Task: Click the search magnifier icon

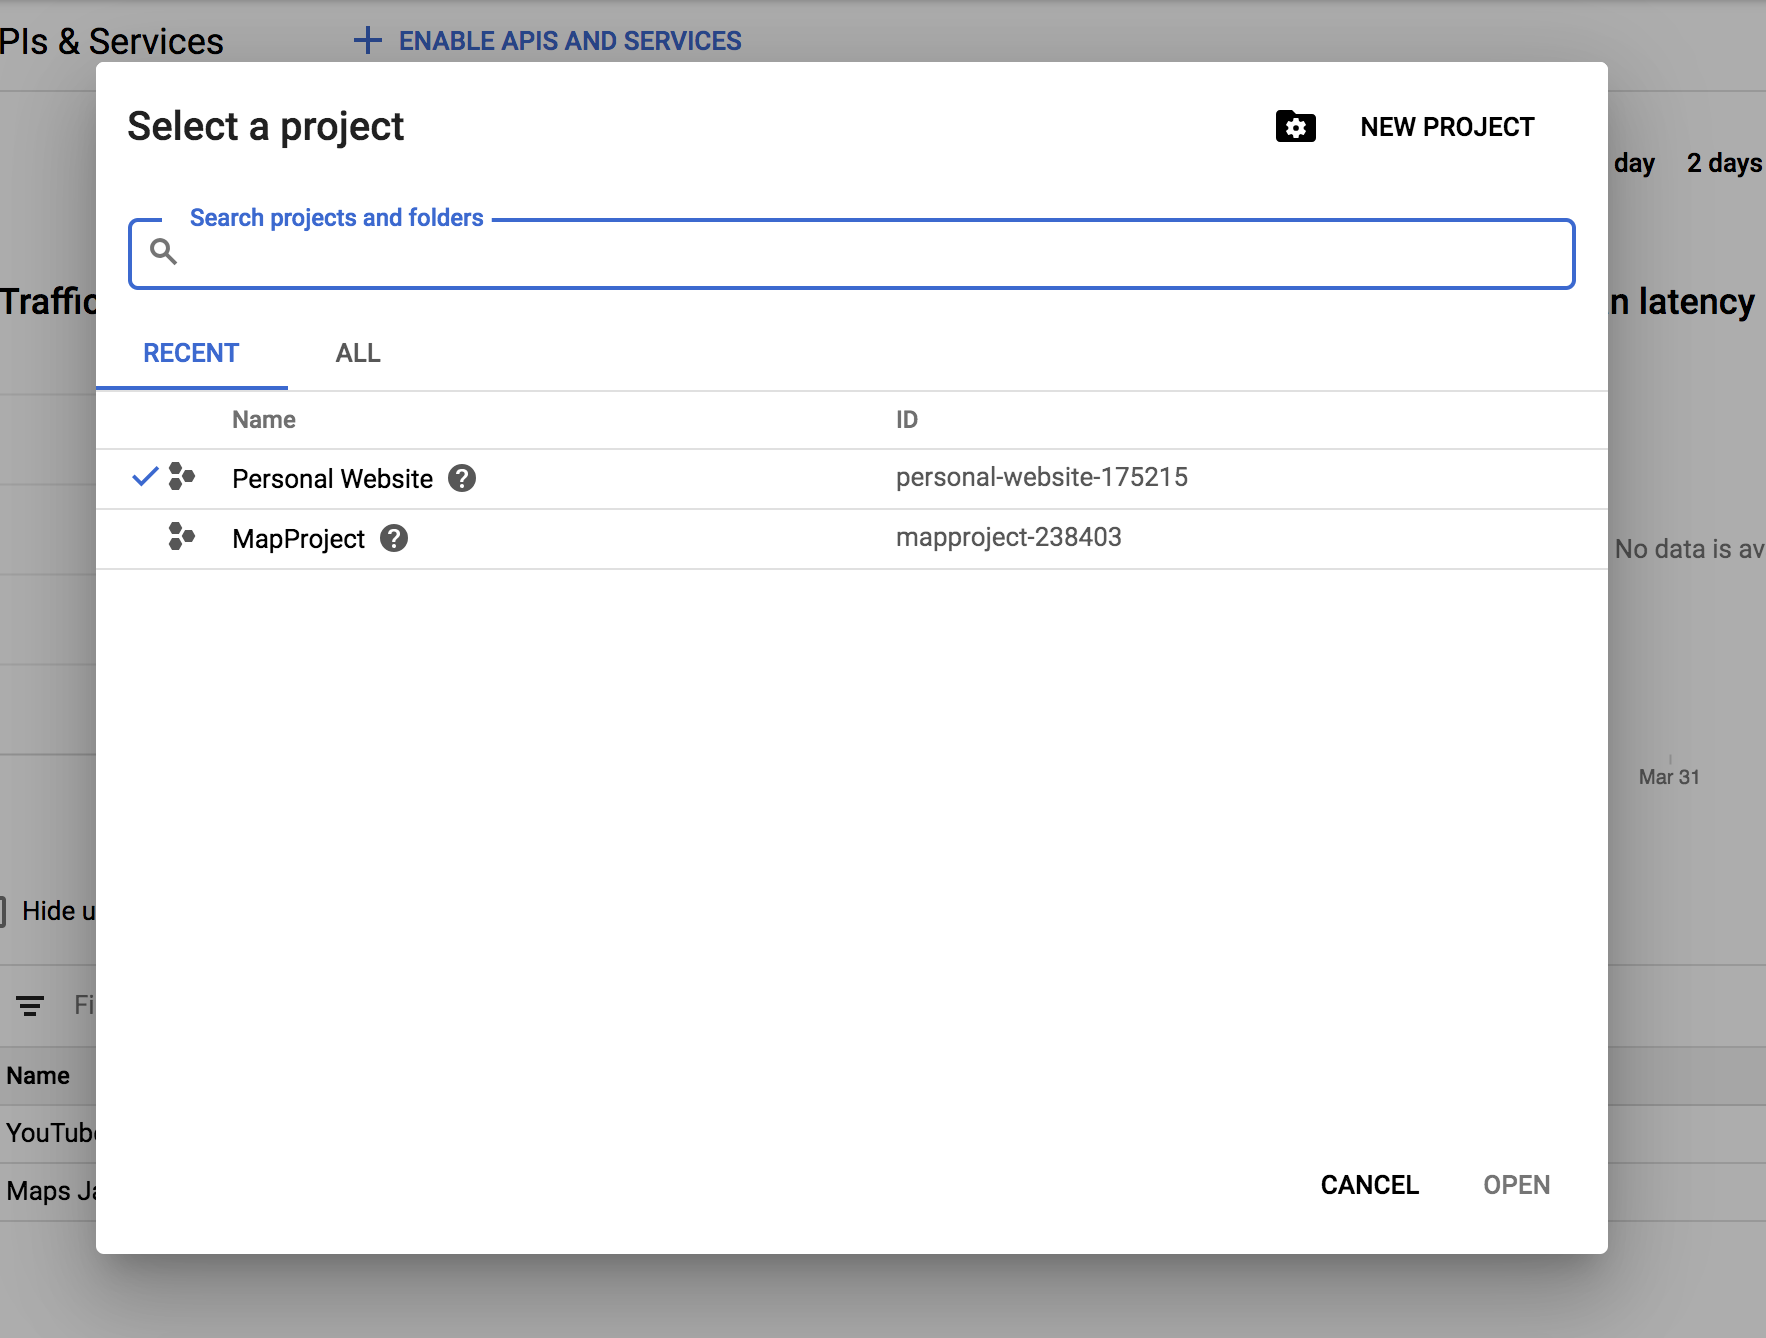Action: 163,251
